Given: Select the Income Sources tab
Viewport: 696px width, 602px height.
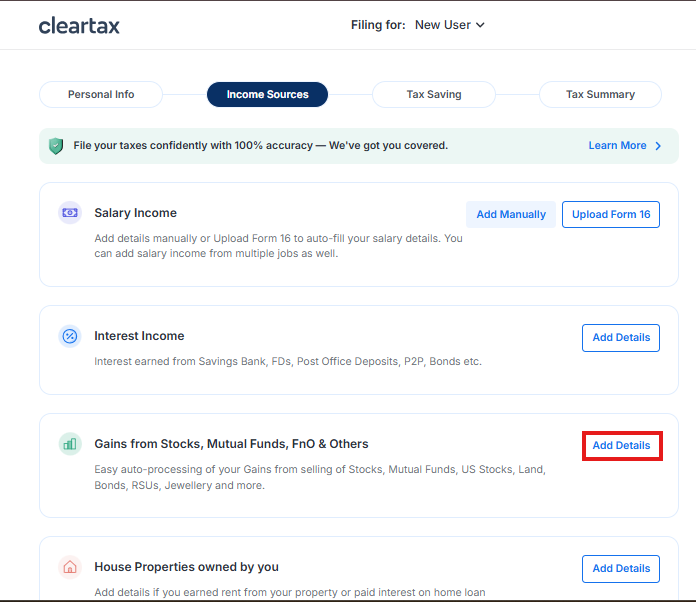Looking at the screenshot, I should click(267, 95).
